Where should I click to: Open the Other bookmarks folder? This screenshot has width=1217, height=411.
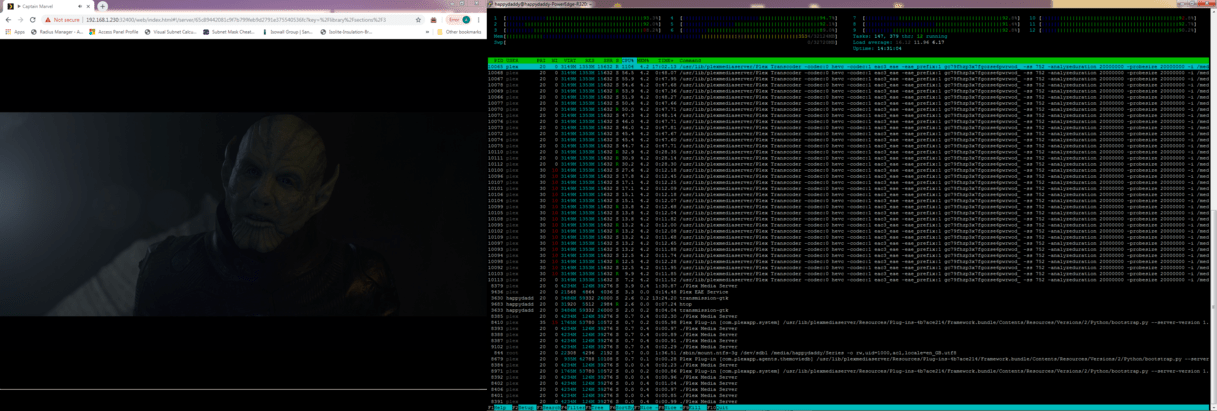(459, 32)
